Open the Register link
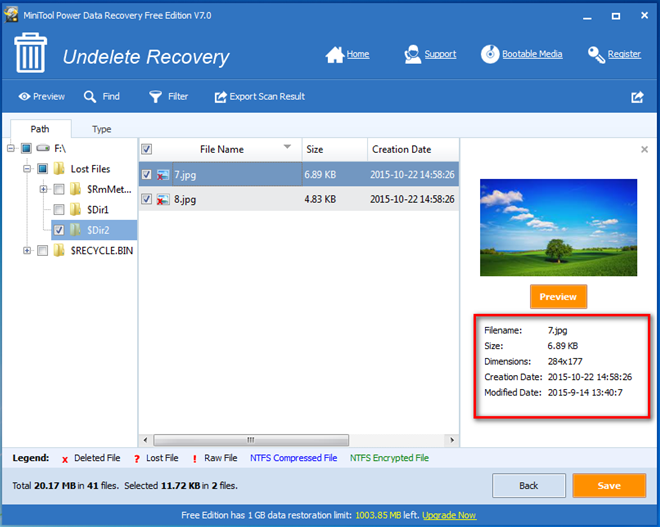660x527 pixels. coord(624,54)
